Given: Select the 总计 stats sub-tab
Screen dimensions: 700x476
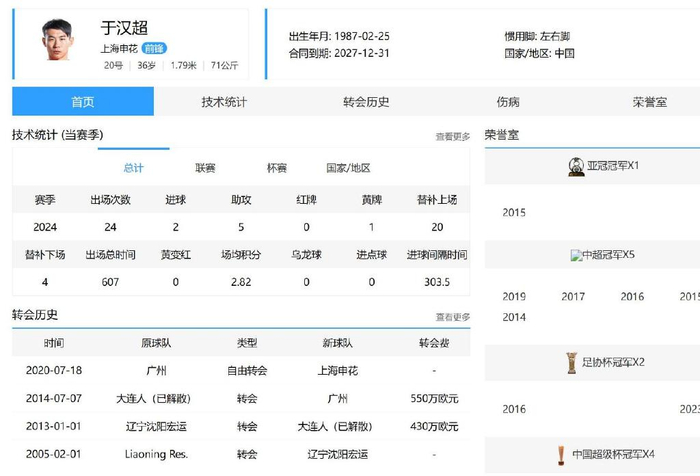Looking at the screenshot, I should [133, 168].
